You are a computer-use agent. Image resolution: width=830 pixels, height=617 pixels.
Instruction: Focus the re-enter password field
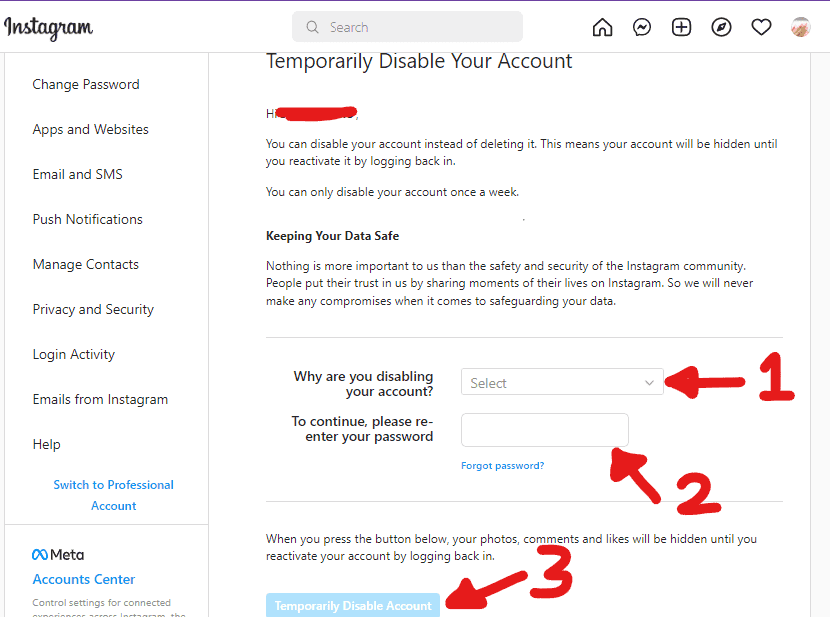(x=545, y=430)
